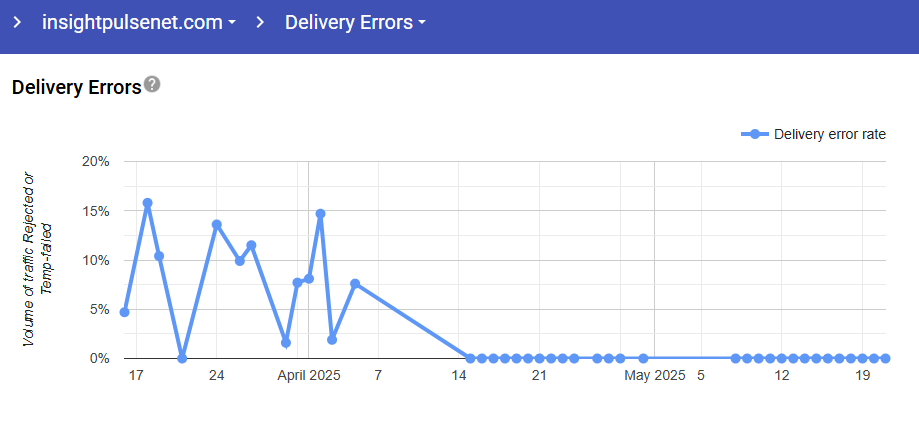Click the chevron between domain and Delivery Errors
Screen dimensions: 919x438
260,22
